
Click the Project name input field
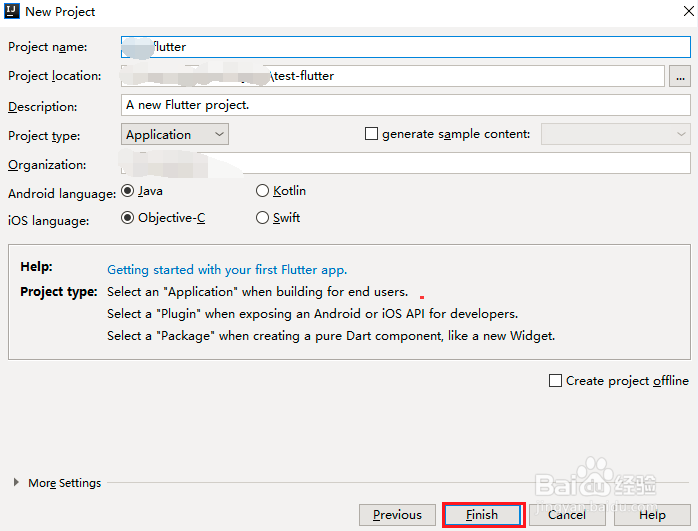[x=406, y=47]
